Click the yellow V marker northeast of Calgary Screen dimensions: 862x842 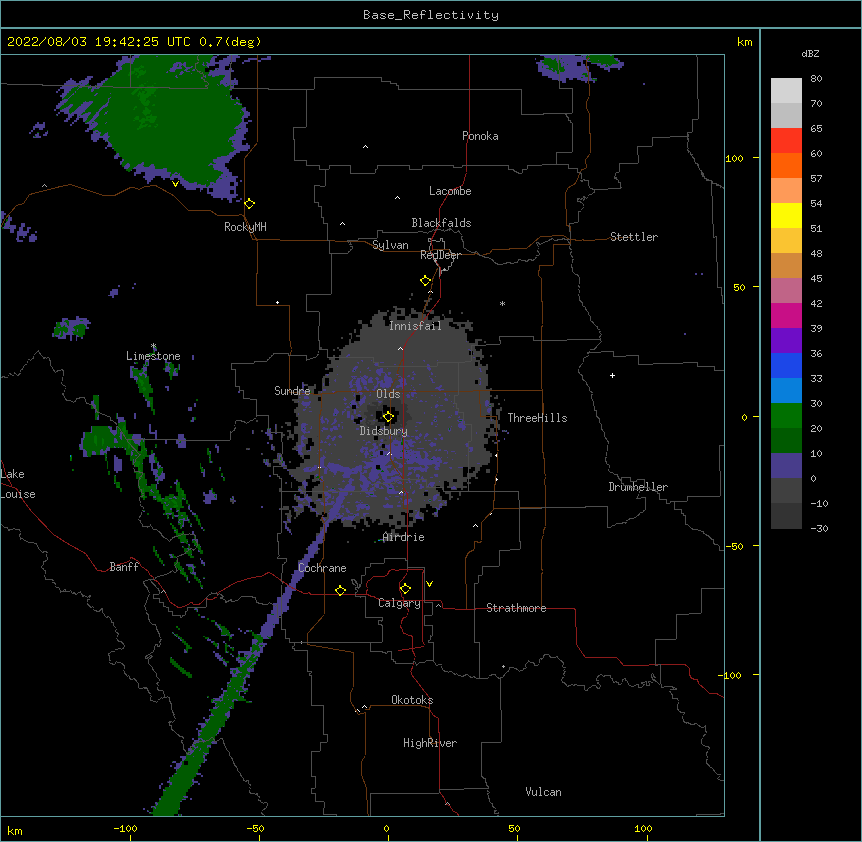[x=429, y=584]
